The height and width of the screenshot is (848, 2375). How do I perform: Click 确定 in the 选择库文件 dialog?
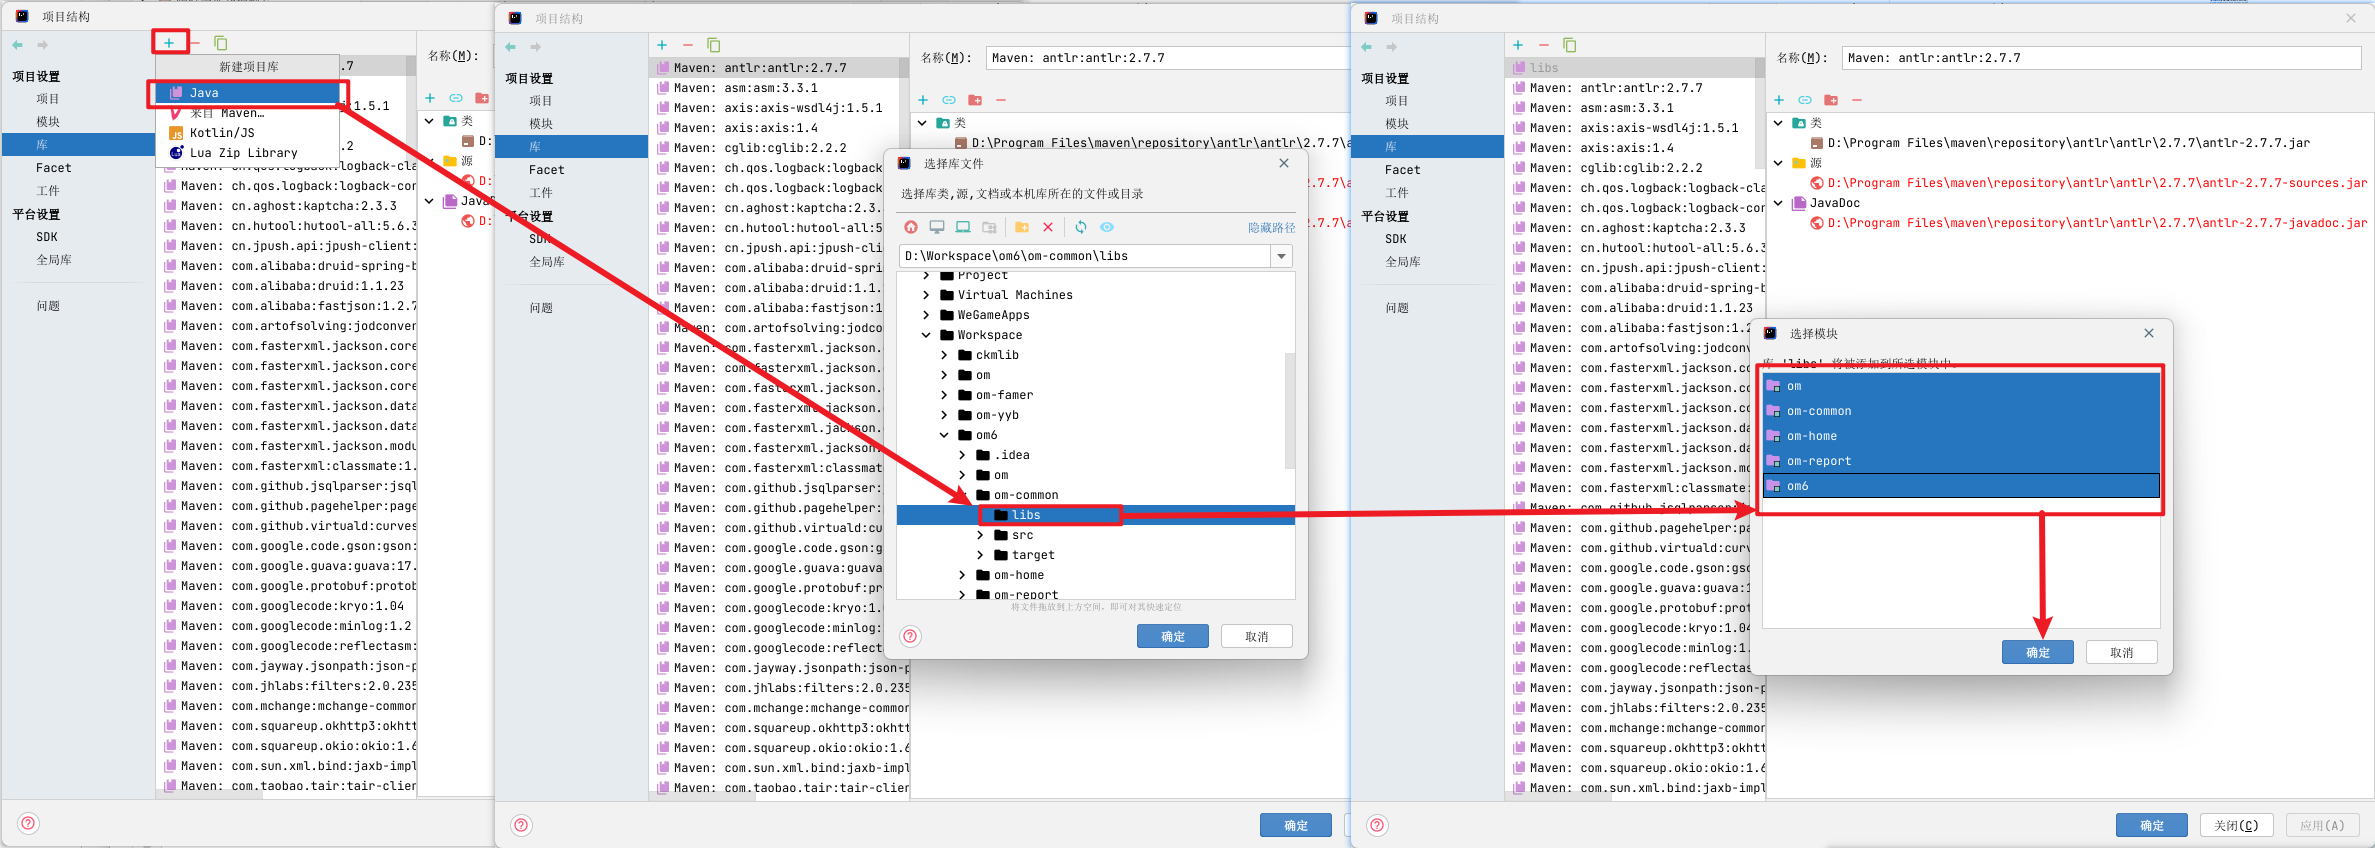tap(1173, 636)
